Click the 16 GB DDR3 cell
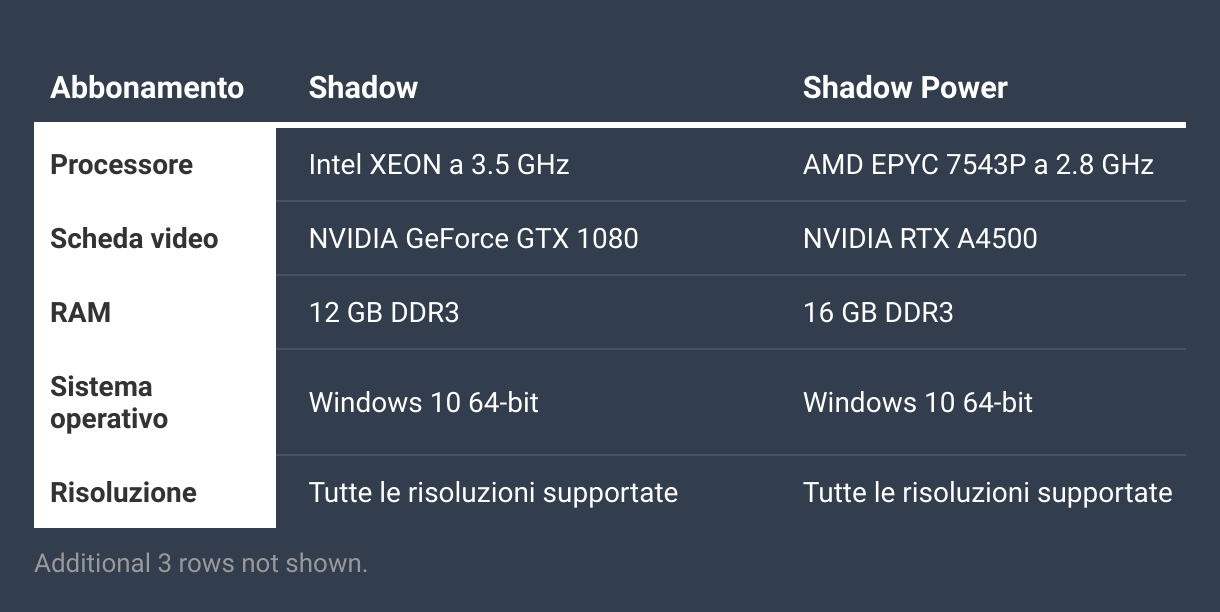The image size is (1220, 612). [878, 312]
